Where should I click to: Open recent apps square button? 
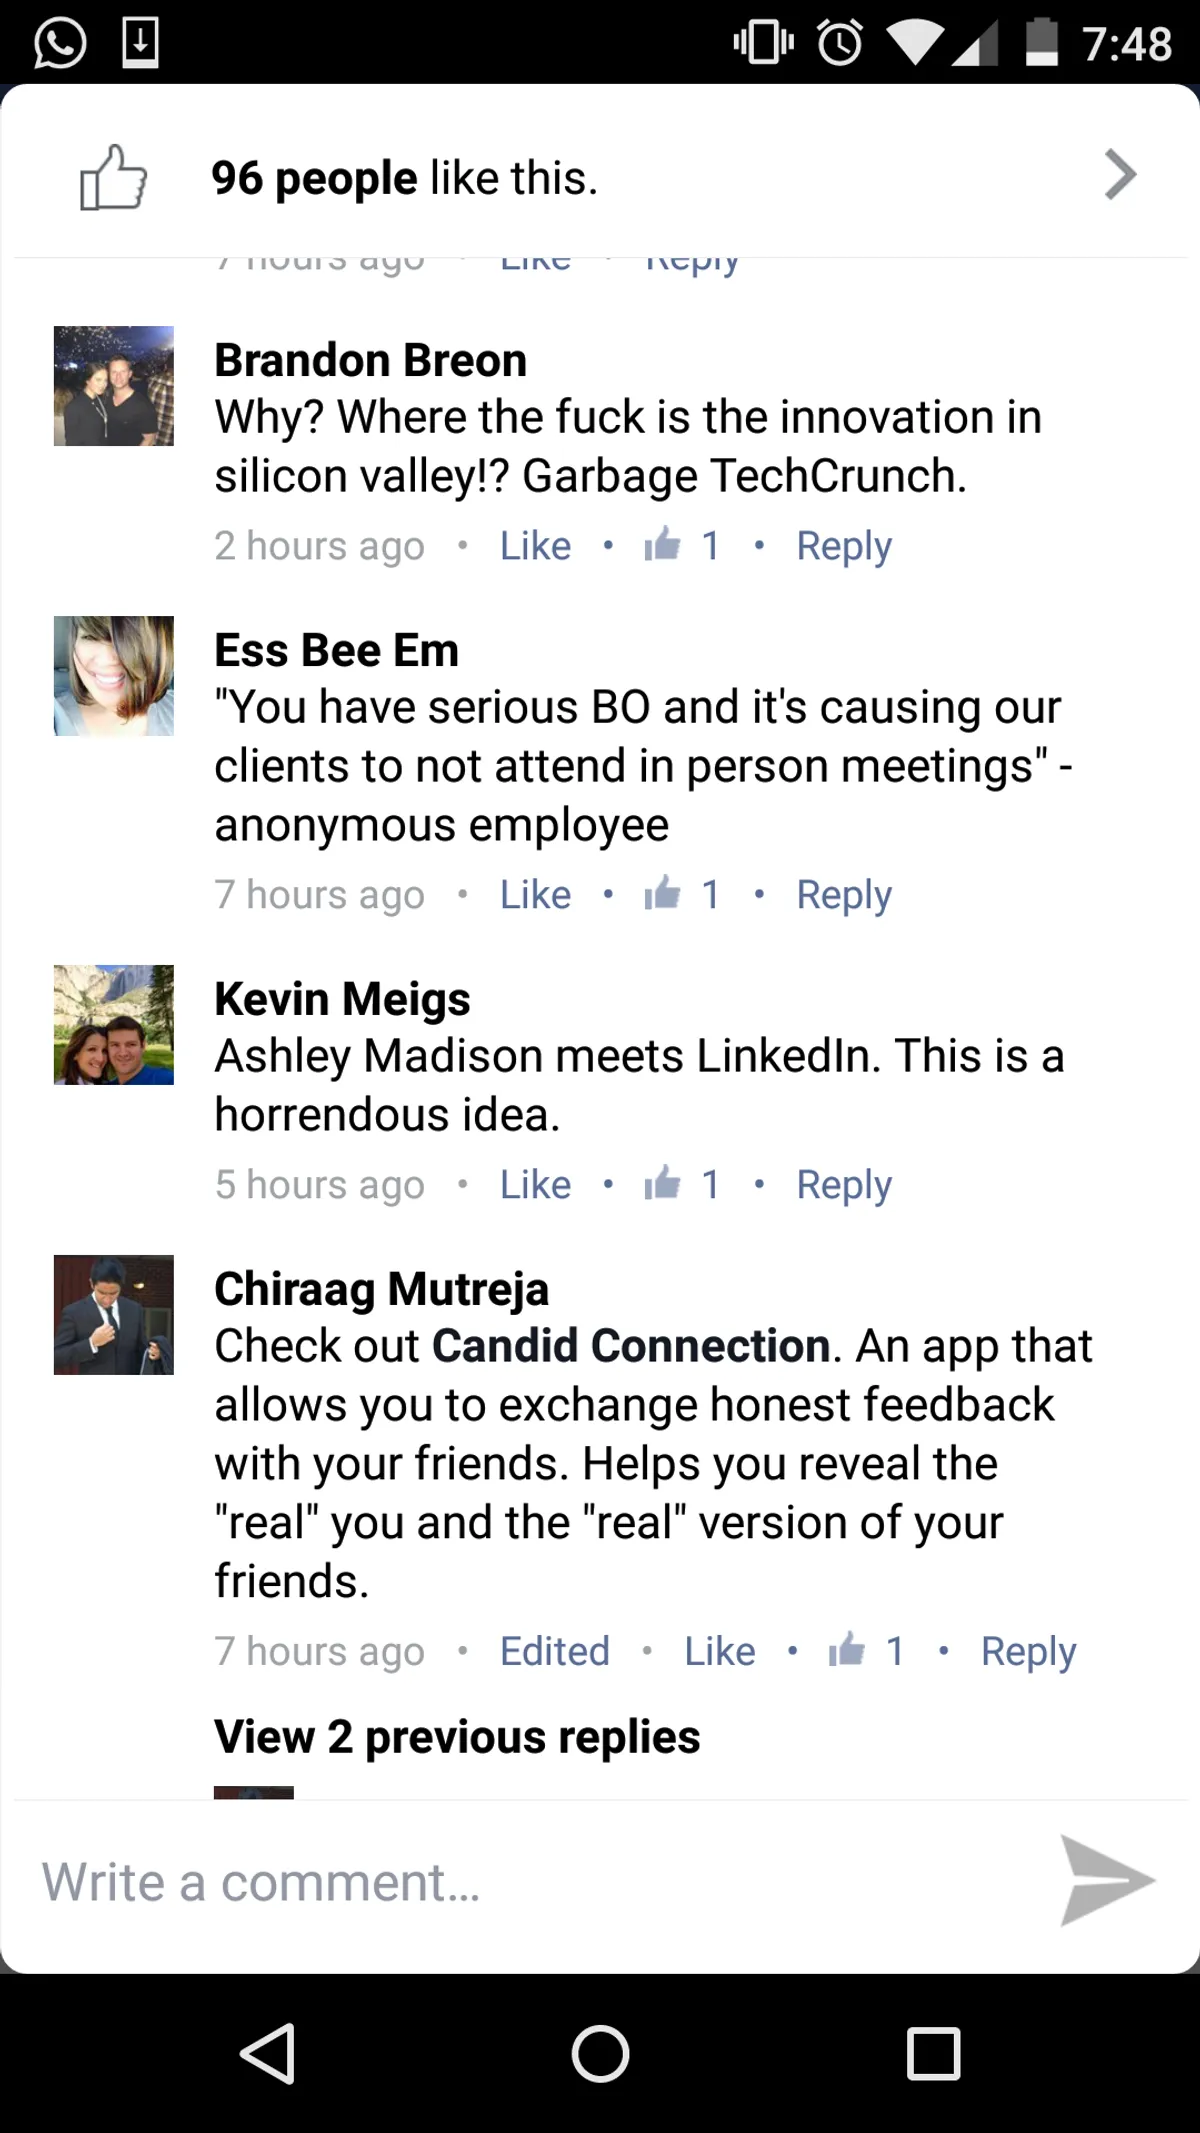[933, 2054]
